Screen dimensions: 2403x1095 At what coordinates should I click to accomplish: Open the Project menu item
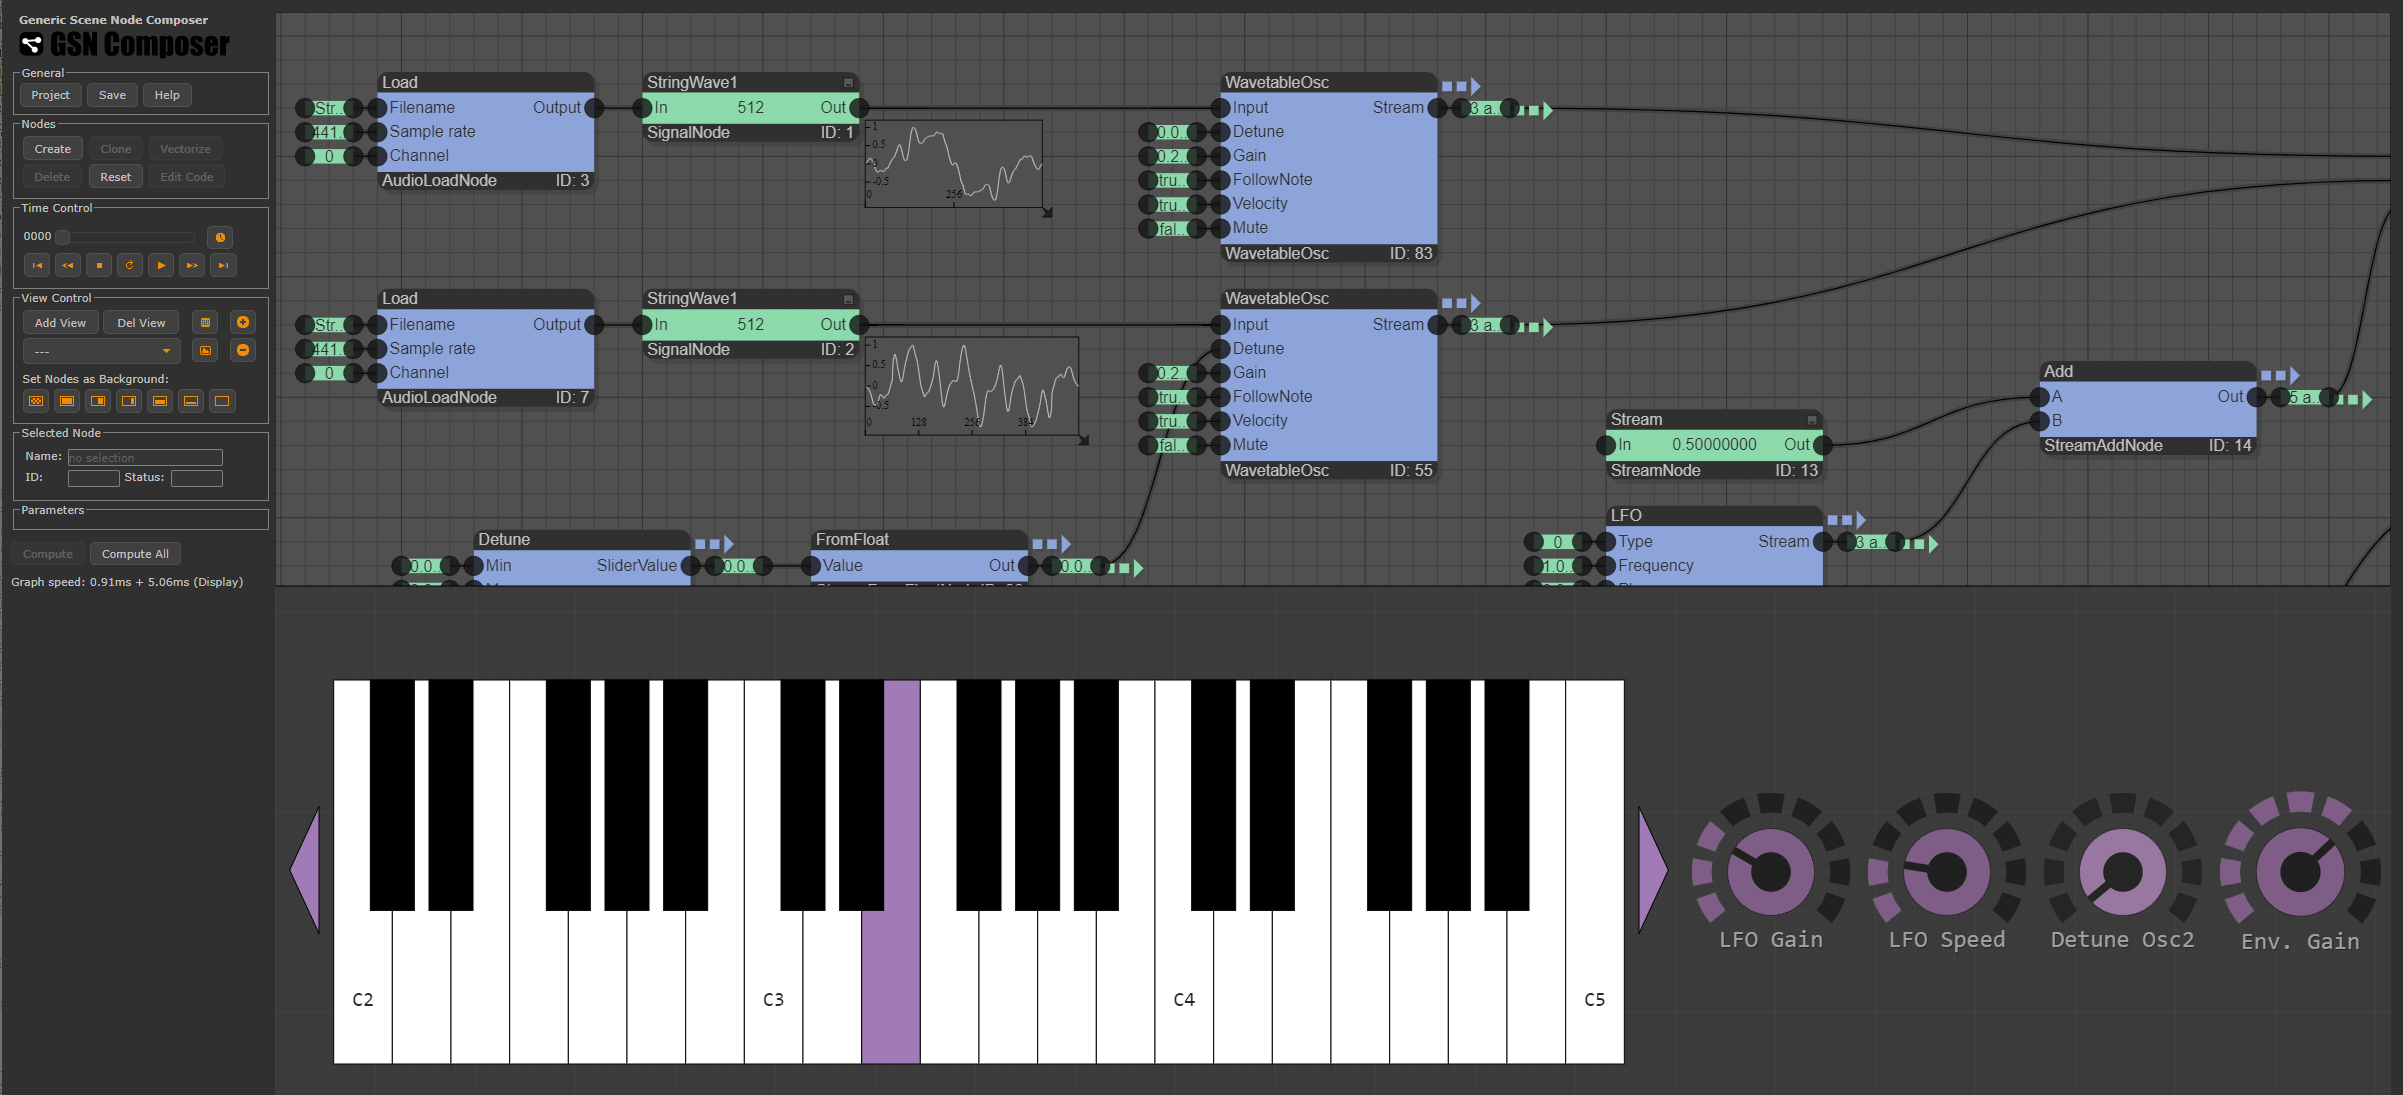point(51,93)
